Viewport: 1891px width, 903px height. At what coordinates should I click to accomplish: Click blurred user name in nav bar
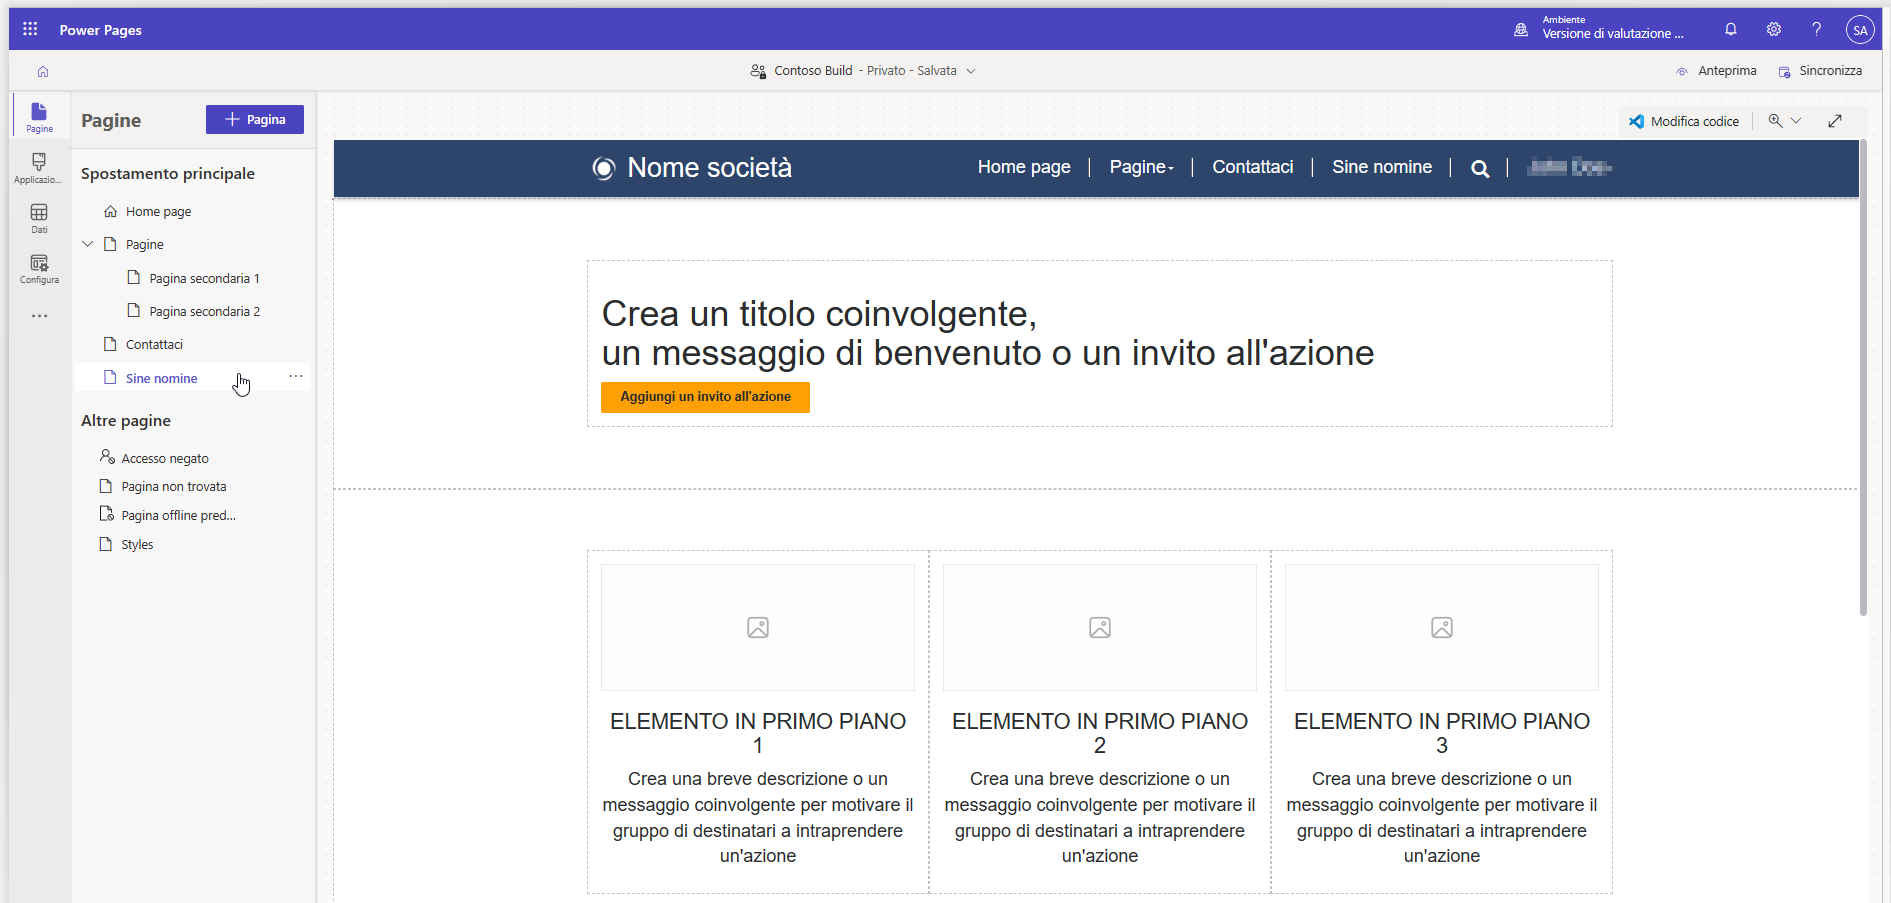click(x=1569, y=167)
